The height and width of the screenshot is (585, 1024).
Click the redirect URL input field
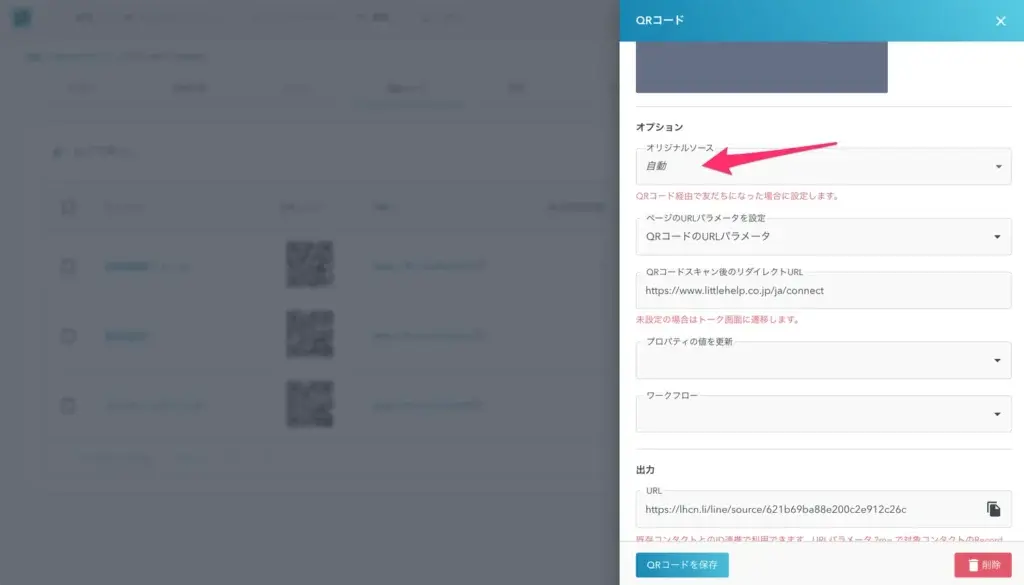coord(822,291)
